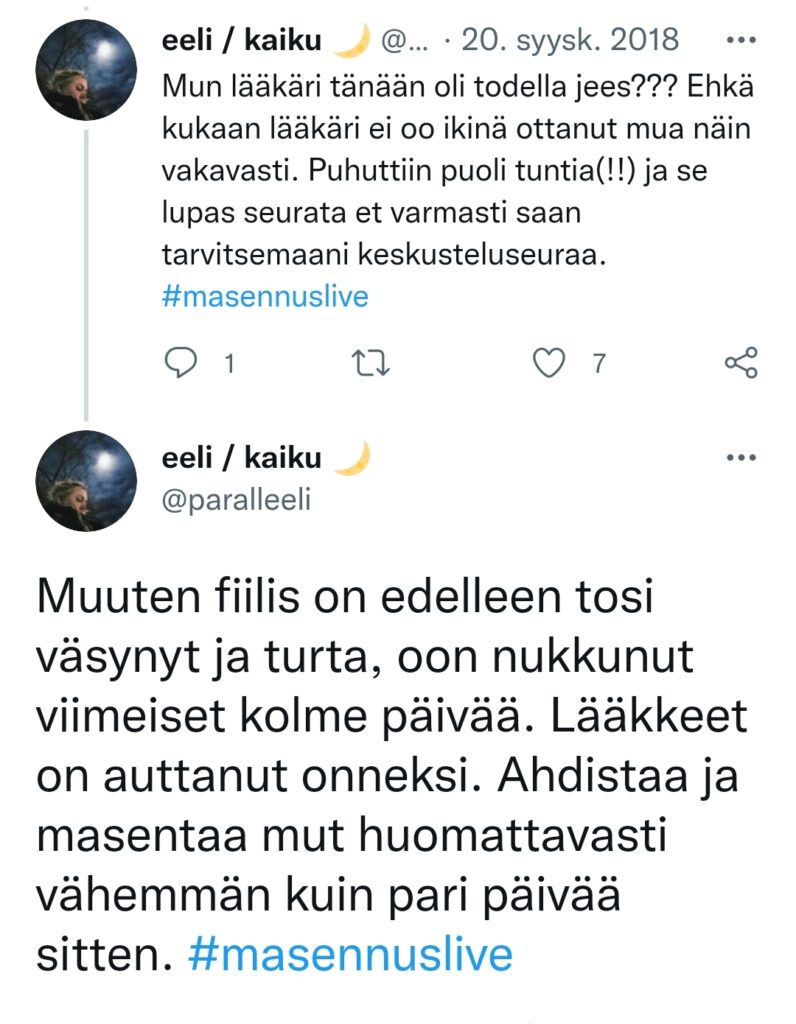
Task: Select 'eeli / kaiku' name above @paralleeli
Action: (x=241, y=458)
